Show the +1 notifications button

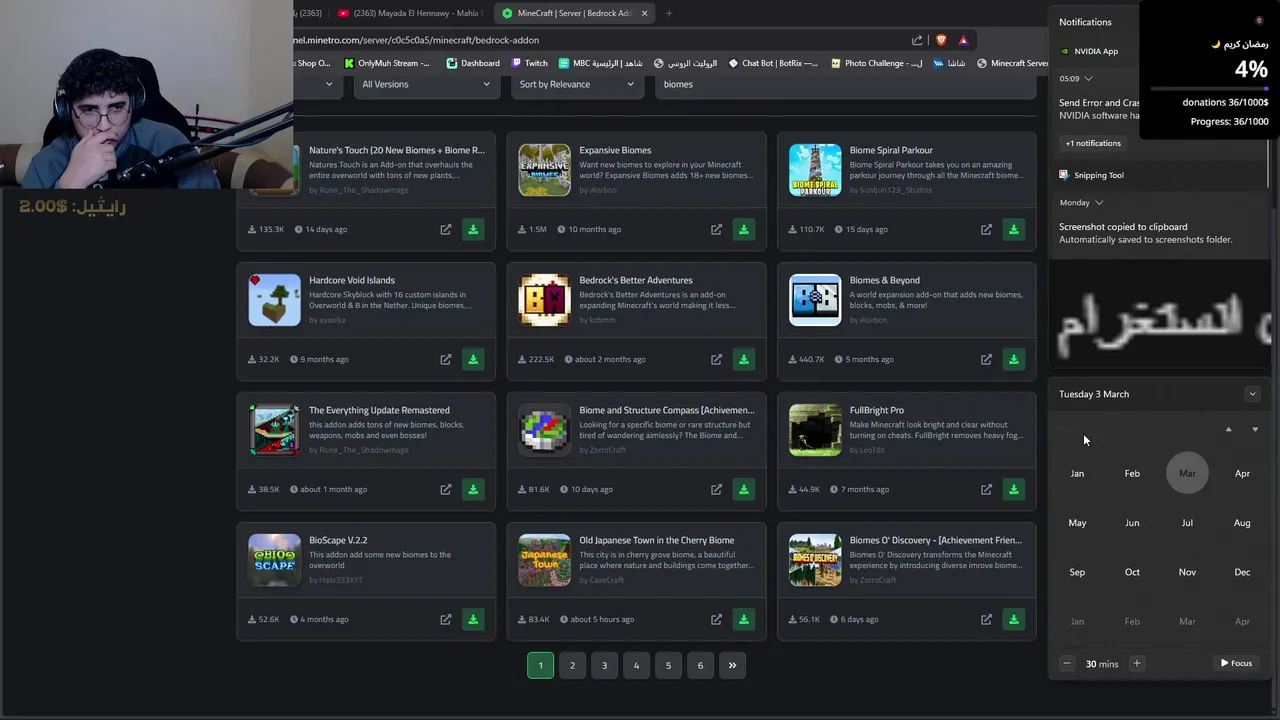pyautogui.click(x=1093, y=143)
